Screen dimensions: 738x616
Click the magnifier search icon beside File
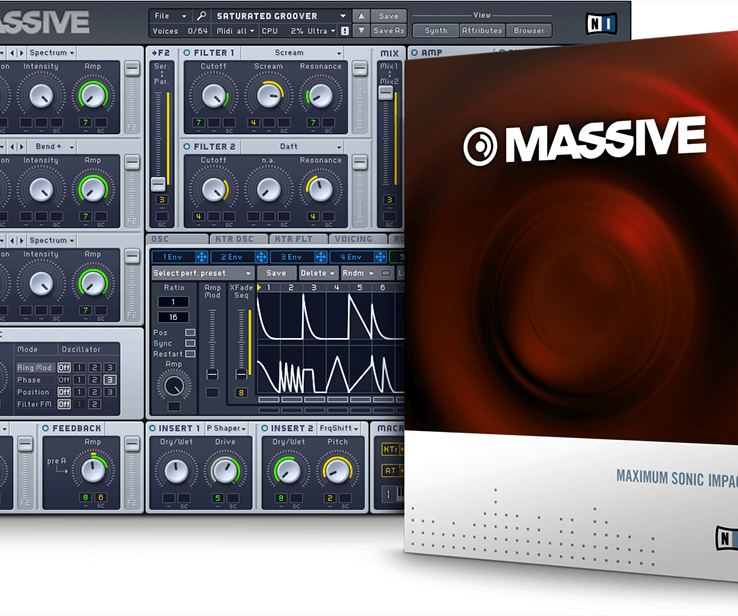tap(201, 16)
